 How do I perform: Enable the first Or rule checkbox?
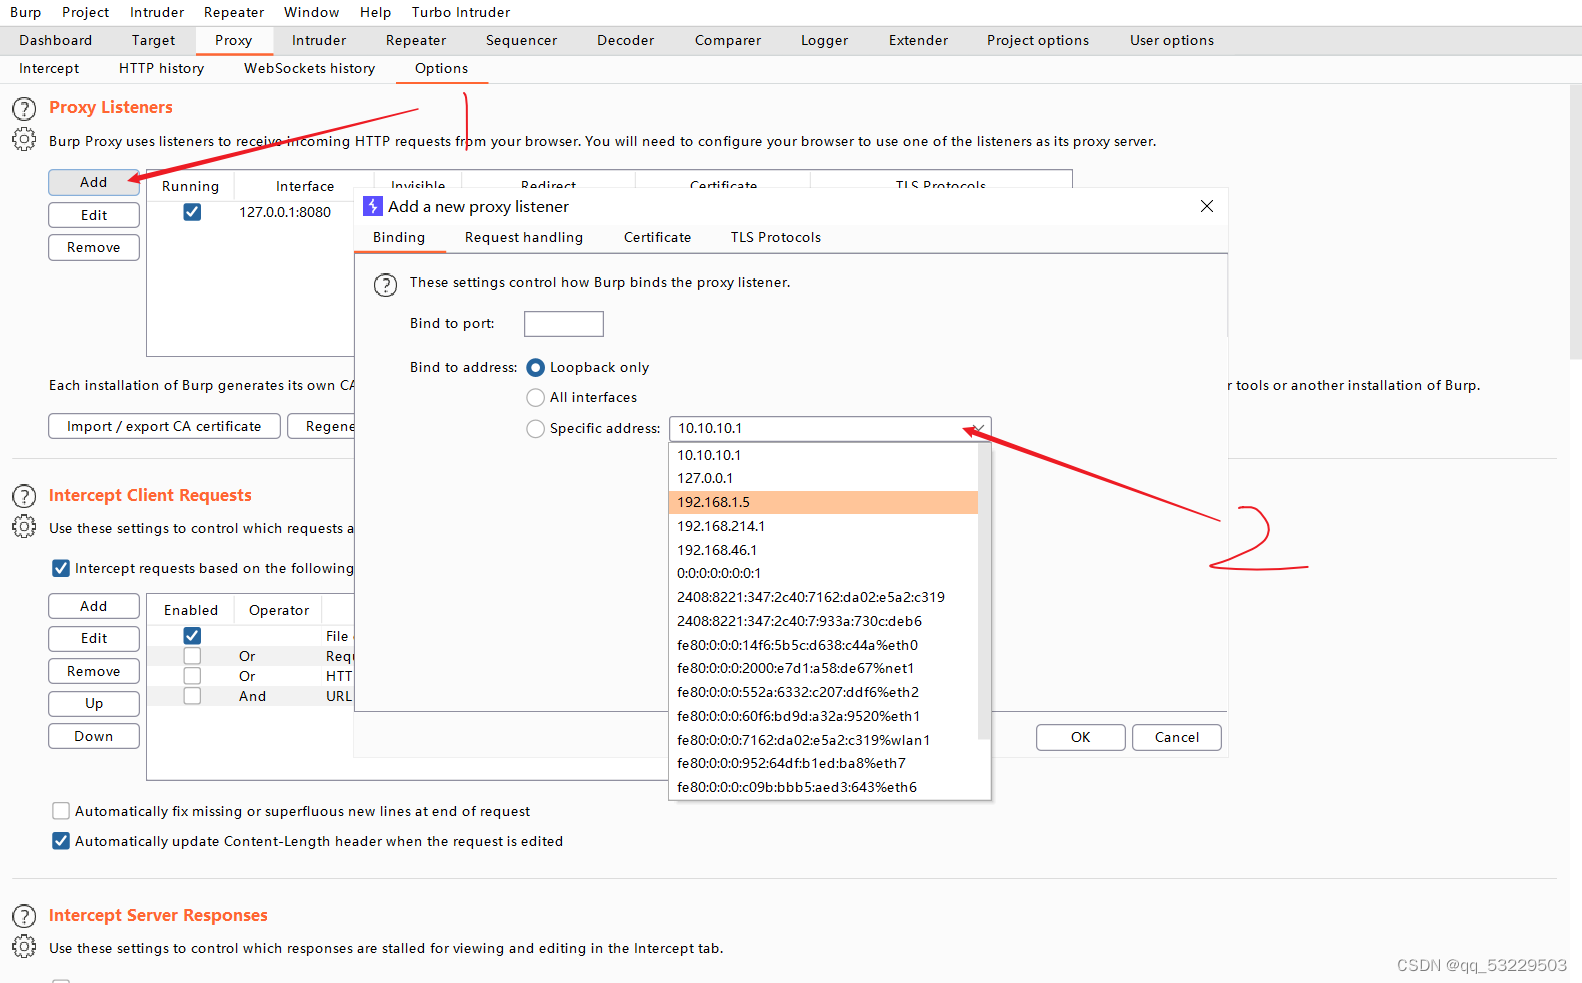click(x=192, y=656)
